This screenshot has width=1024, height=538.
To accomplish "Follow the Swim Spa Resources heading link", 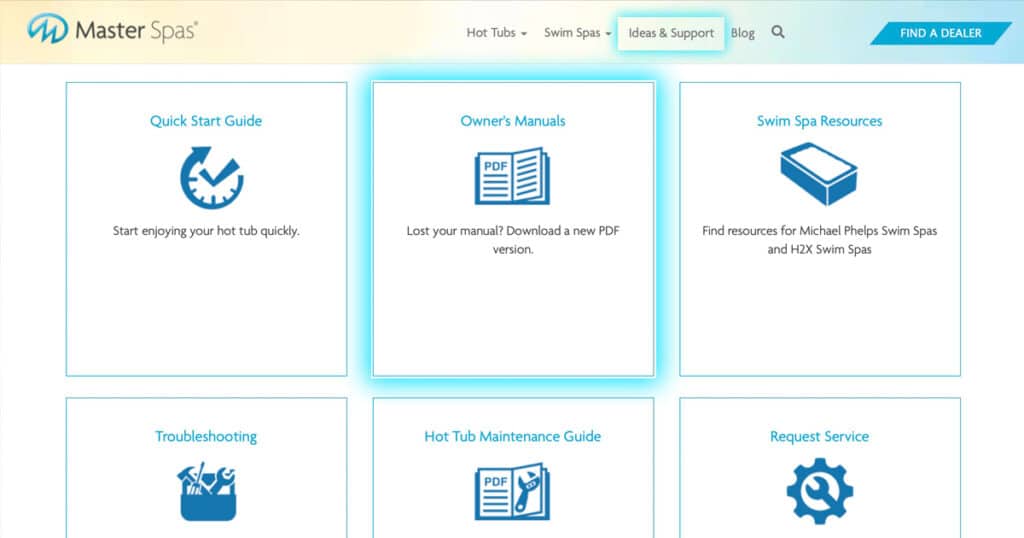I will pyautogui.click(x=819, y=121).
